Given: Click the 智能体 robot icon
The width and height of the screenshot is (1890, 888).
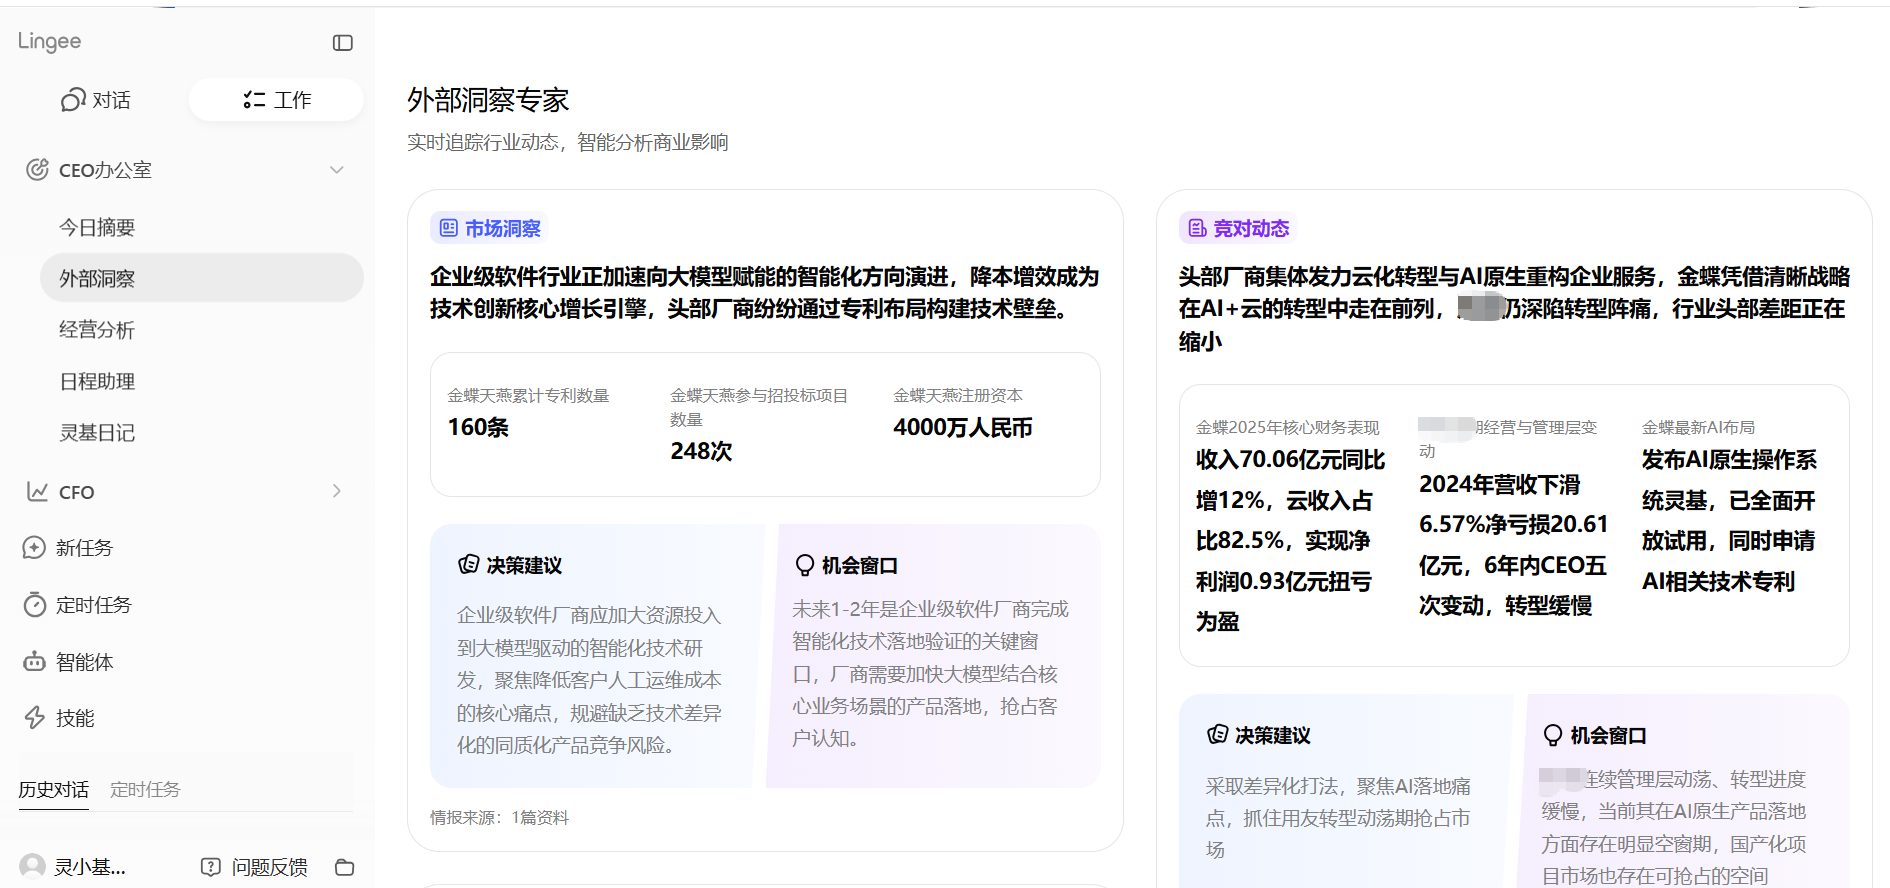Looking at the screenshot, I should coord(34,662).
